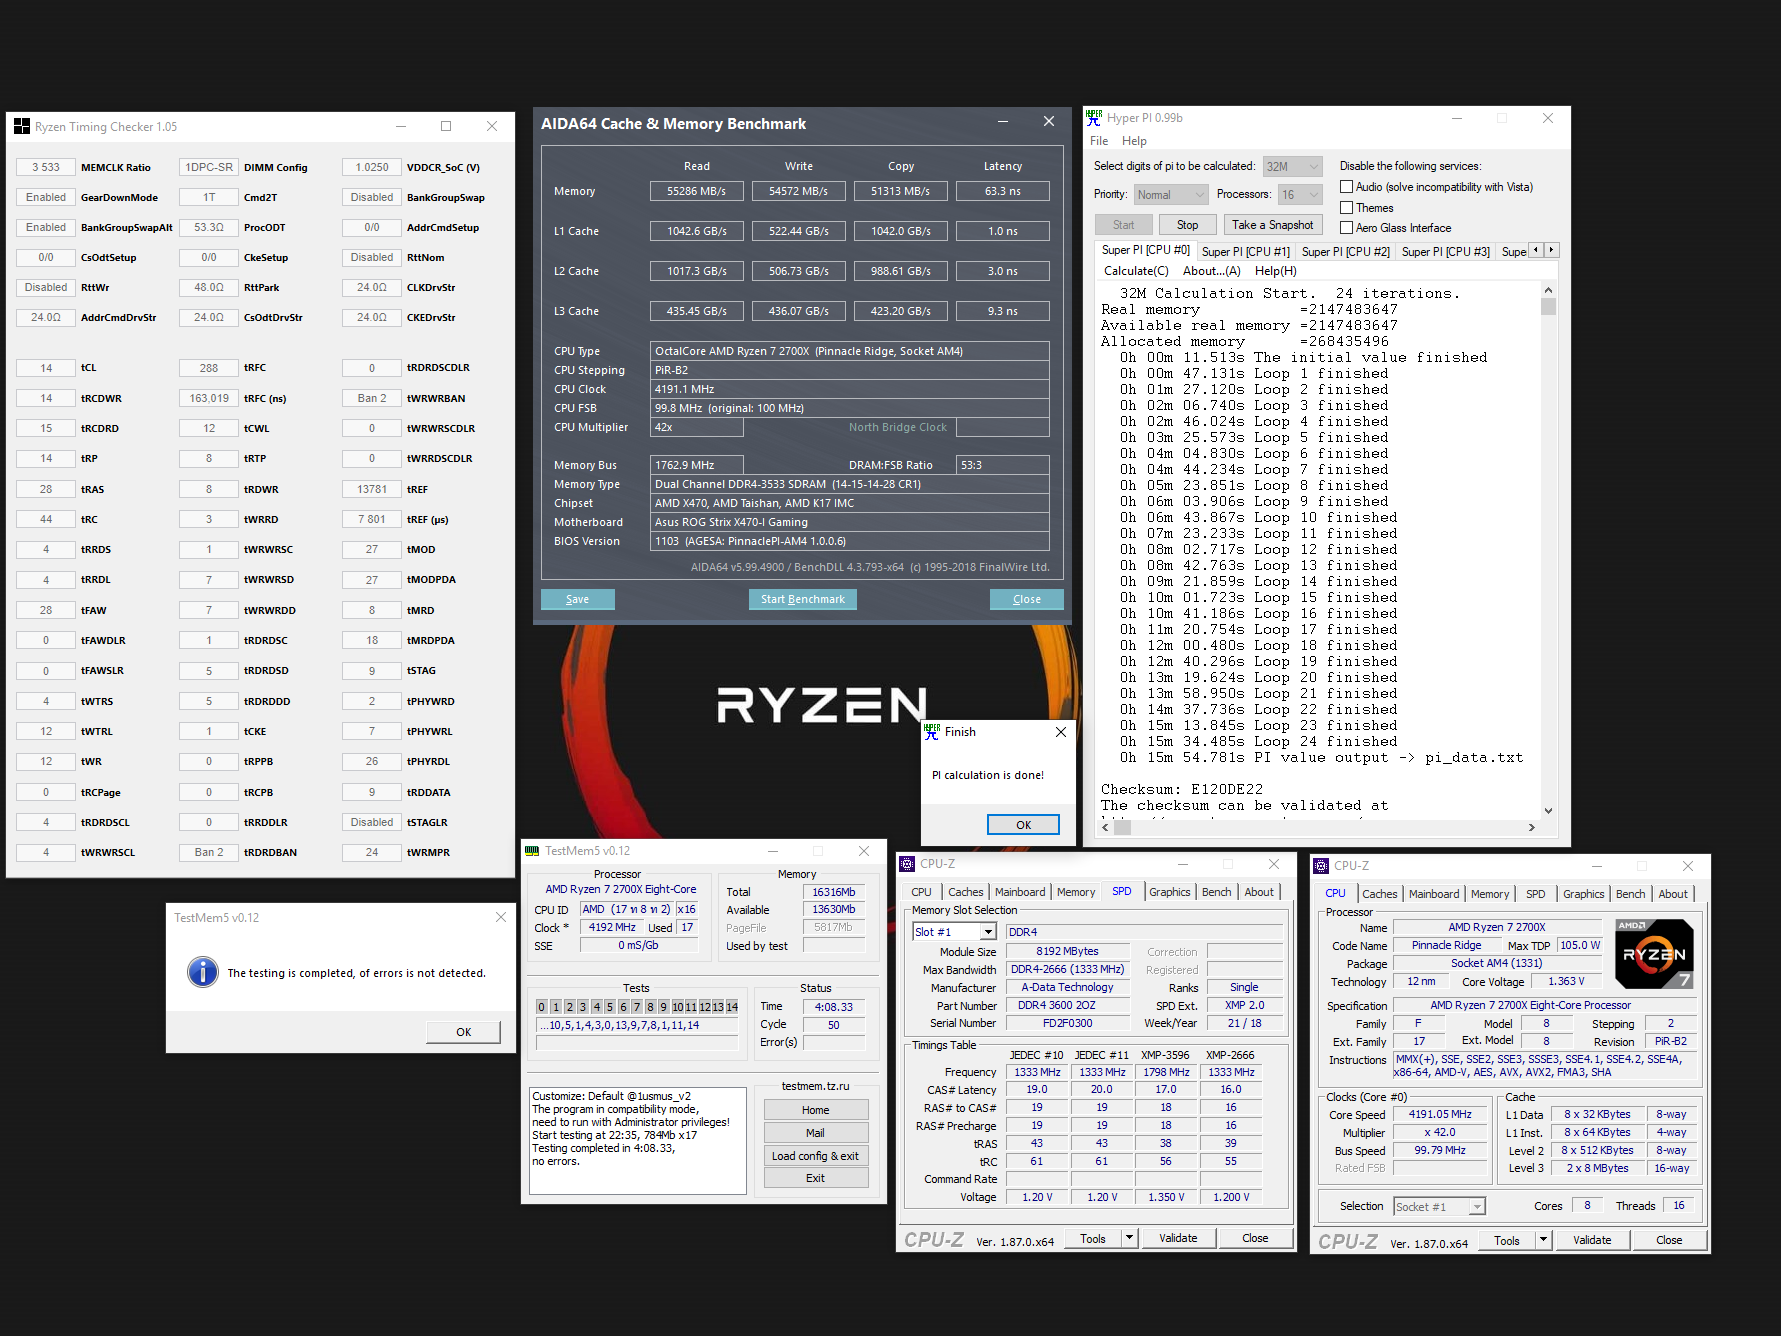The width and height of the screenshot is (1781, 1336).
Task: Switch to Memory tab in left CPU-Z
Action: click(x=1076, y=892)
